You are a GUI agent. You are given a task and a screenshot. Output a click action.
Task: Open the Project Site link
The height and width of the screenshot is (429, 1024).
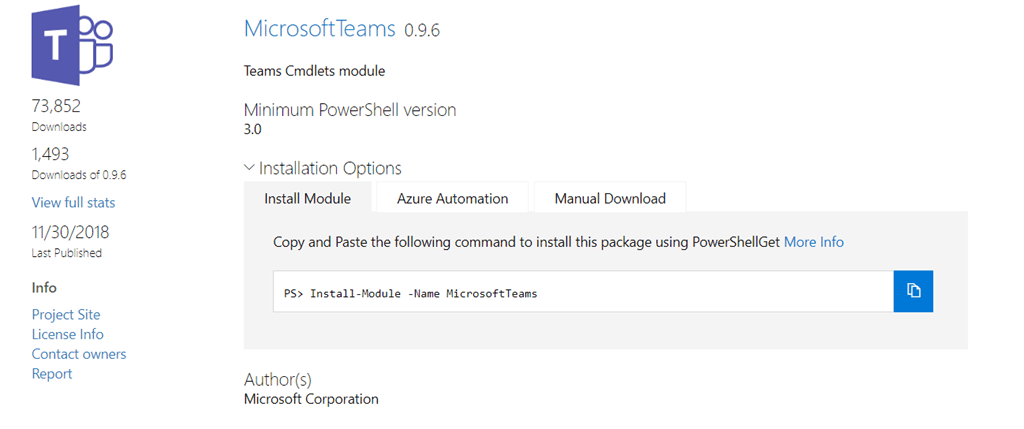66,314
